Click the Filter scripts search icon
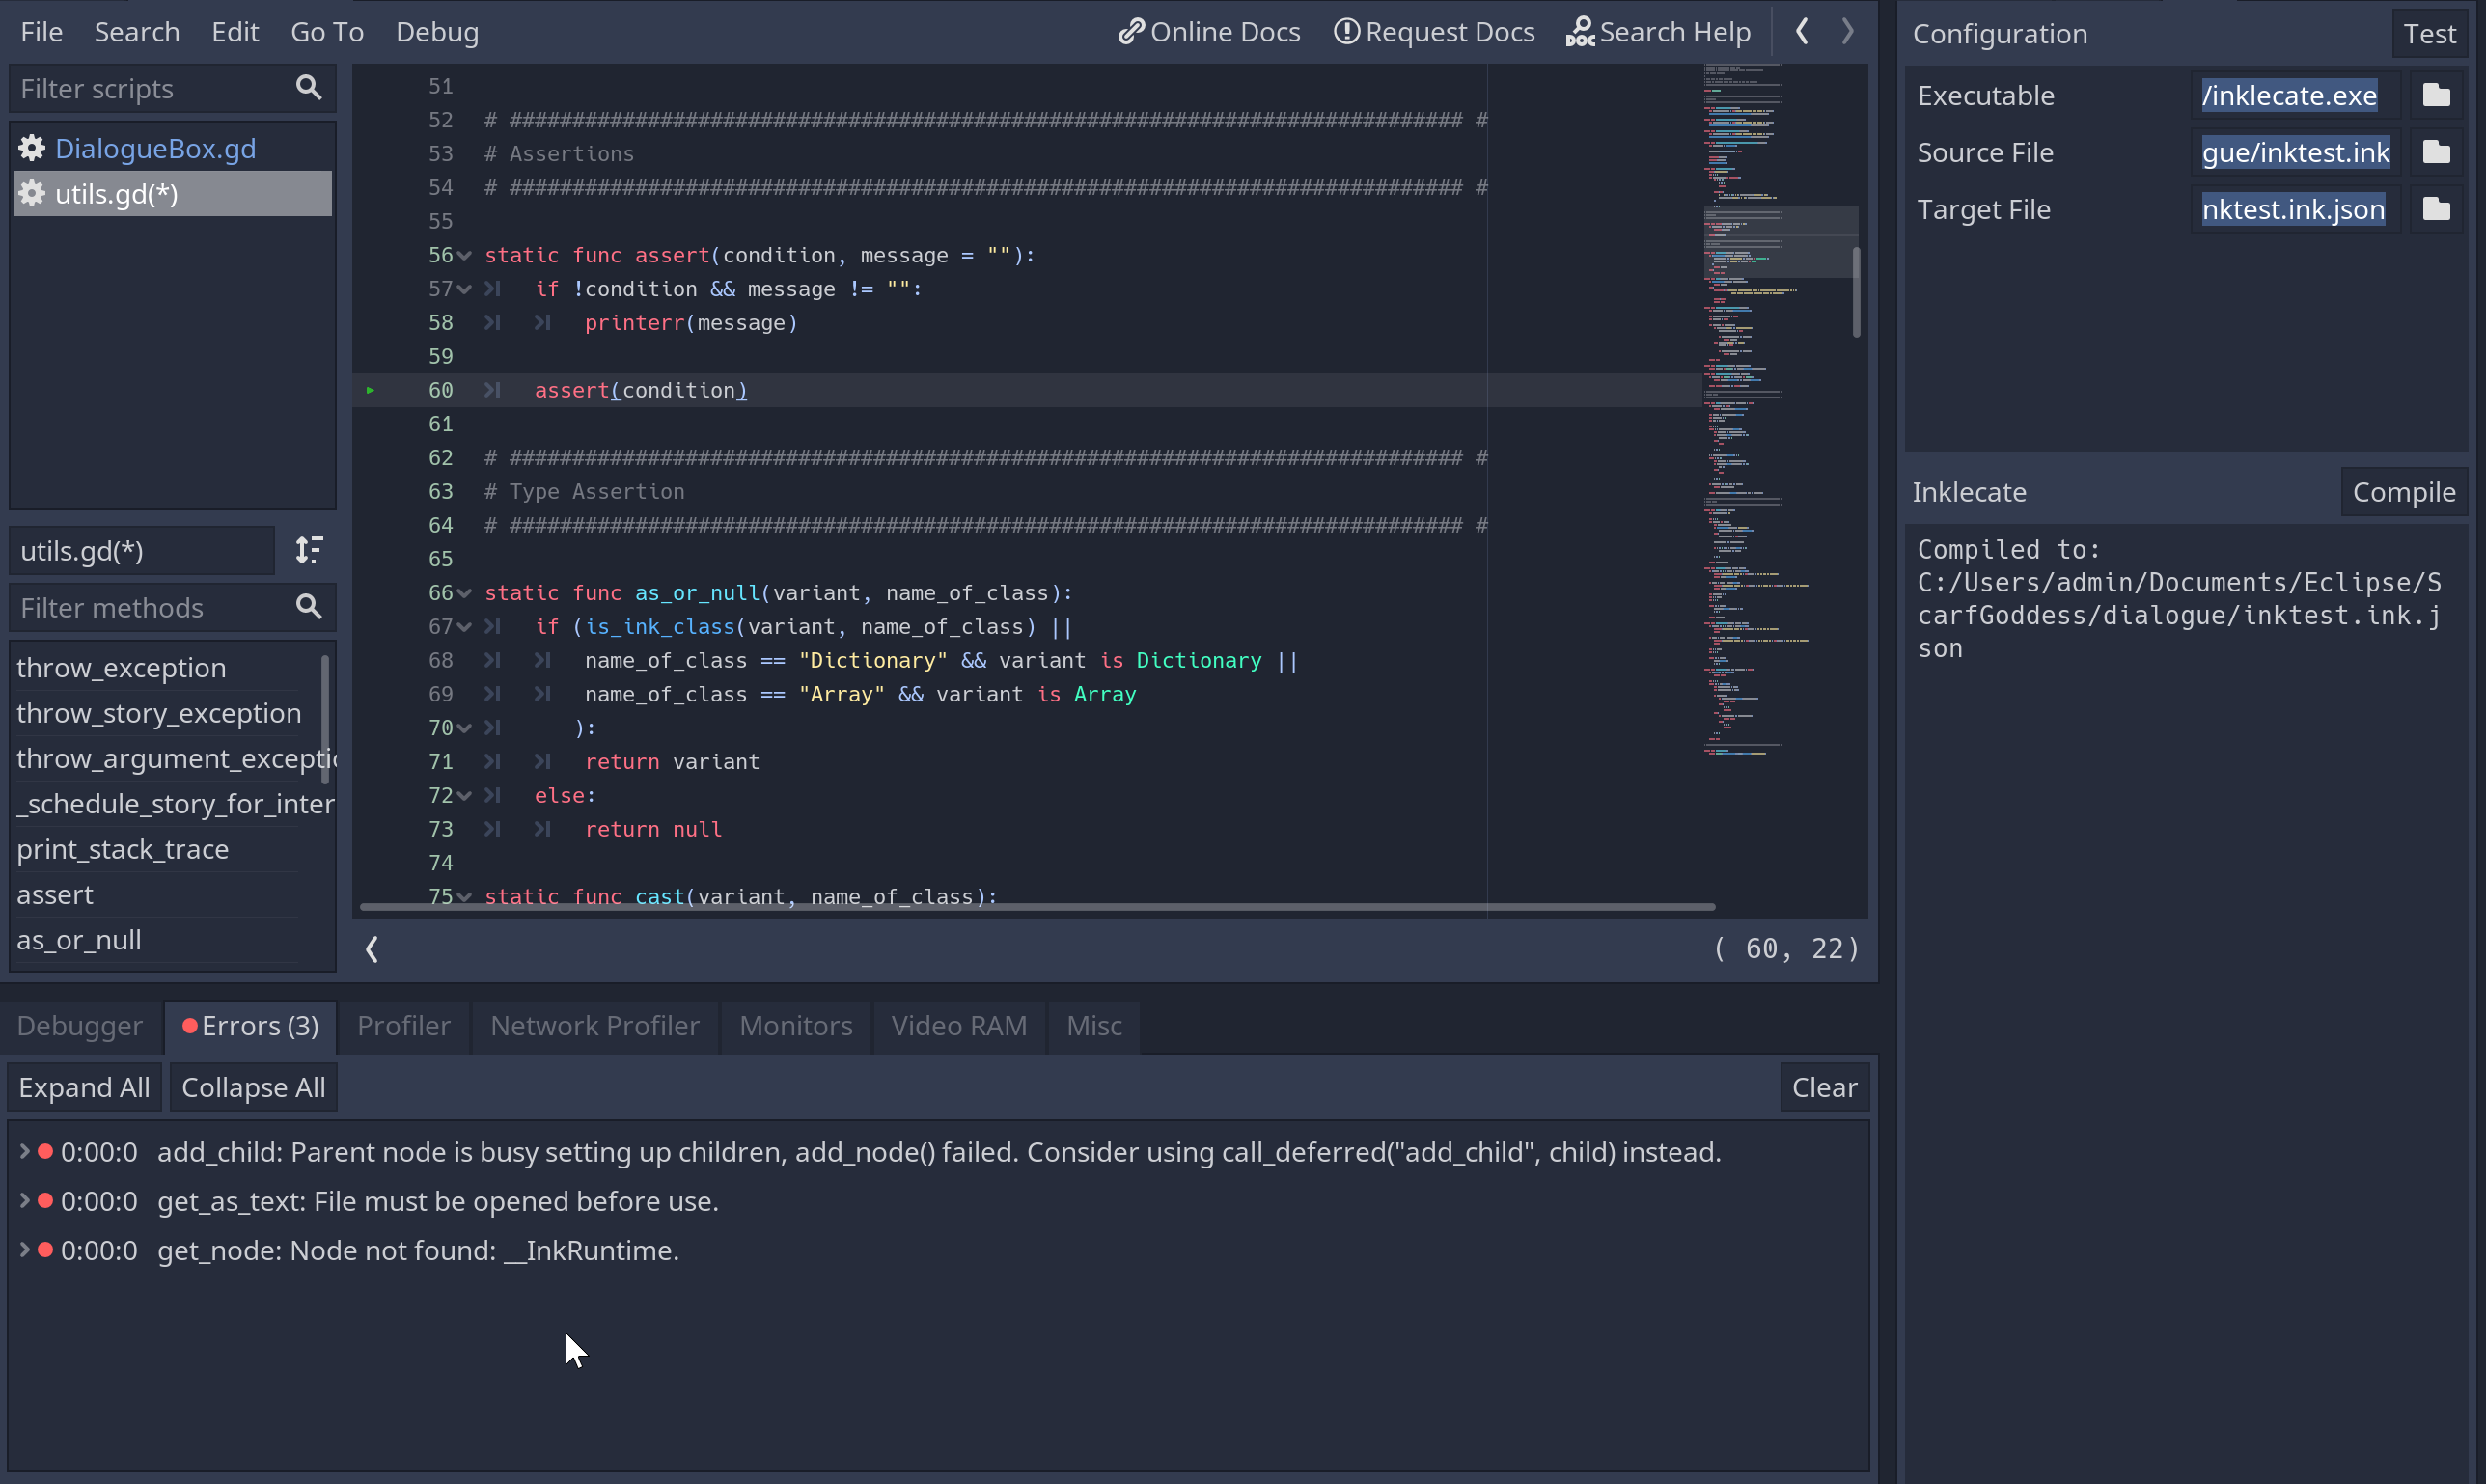The width and height of the screenshot is (2486, 1484). point(309,88)
